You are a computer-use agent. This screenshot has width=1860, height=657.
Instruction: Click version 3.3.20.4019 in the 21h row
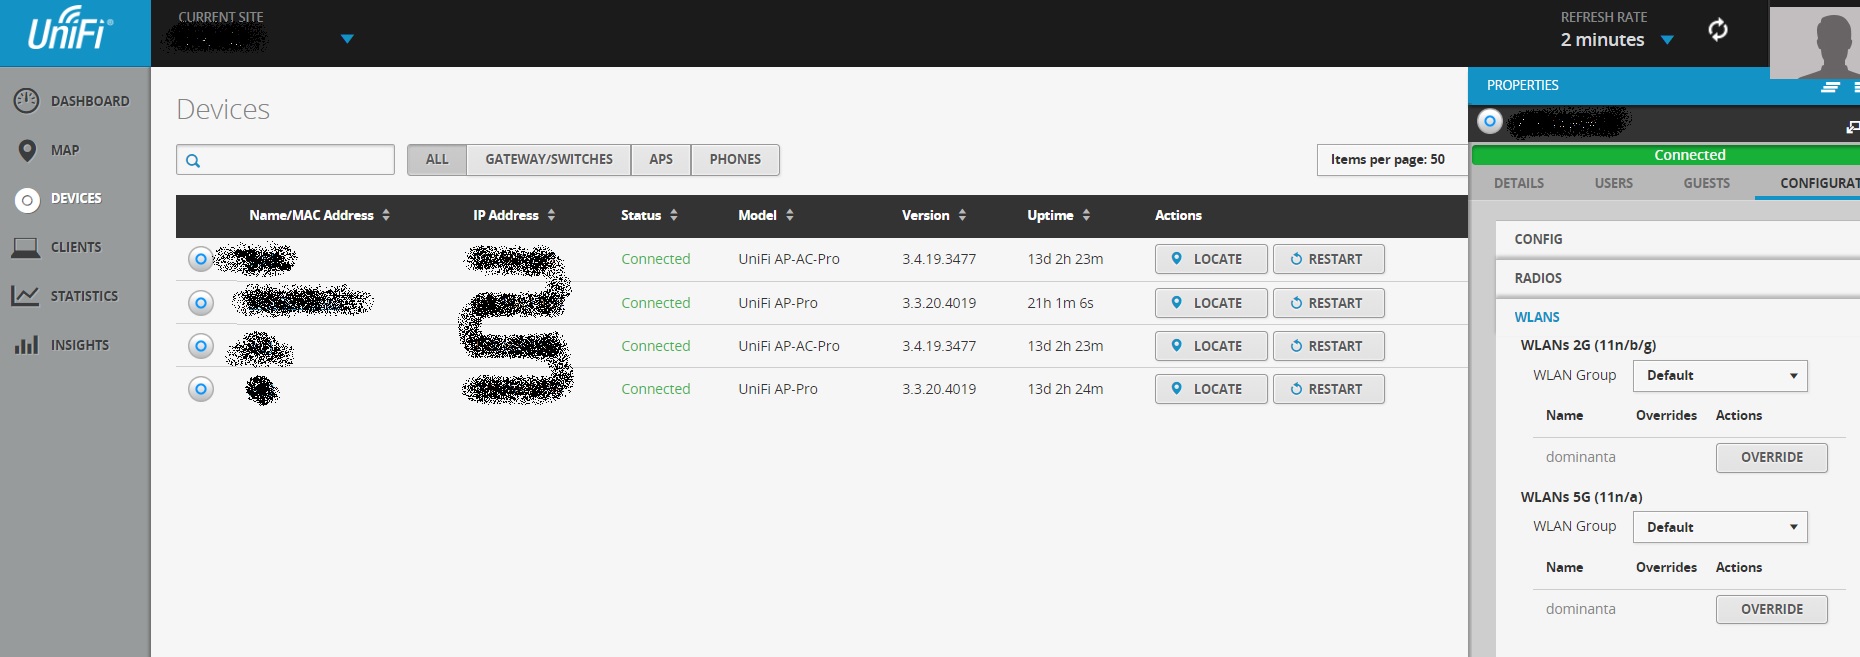click(939, 303)
